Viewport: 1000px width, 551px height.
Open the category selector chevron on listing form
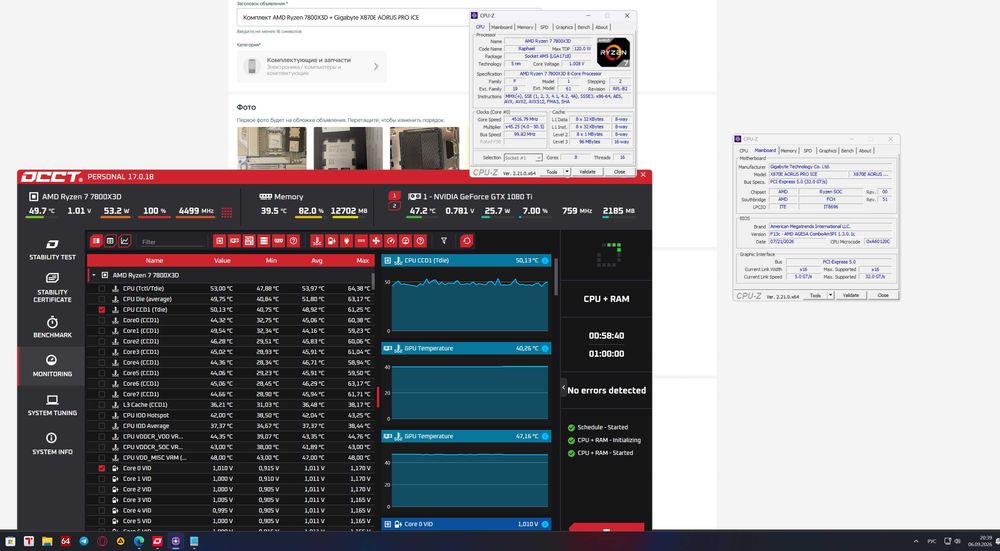[376, 66]
